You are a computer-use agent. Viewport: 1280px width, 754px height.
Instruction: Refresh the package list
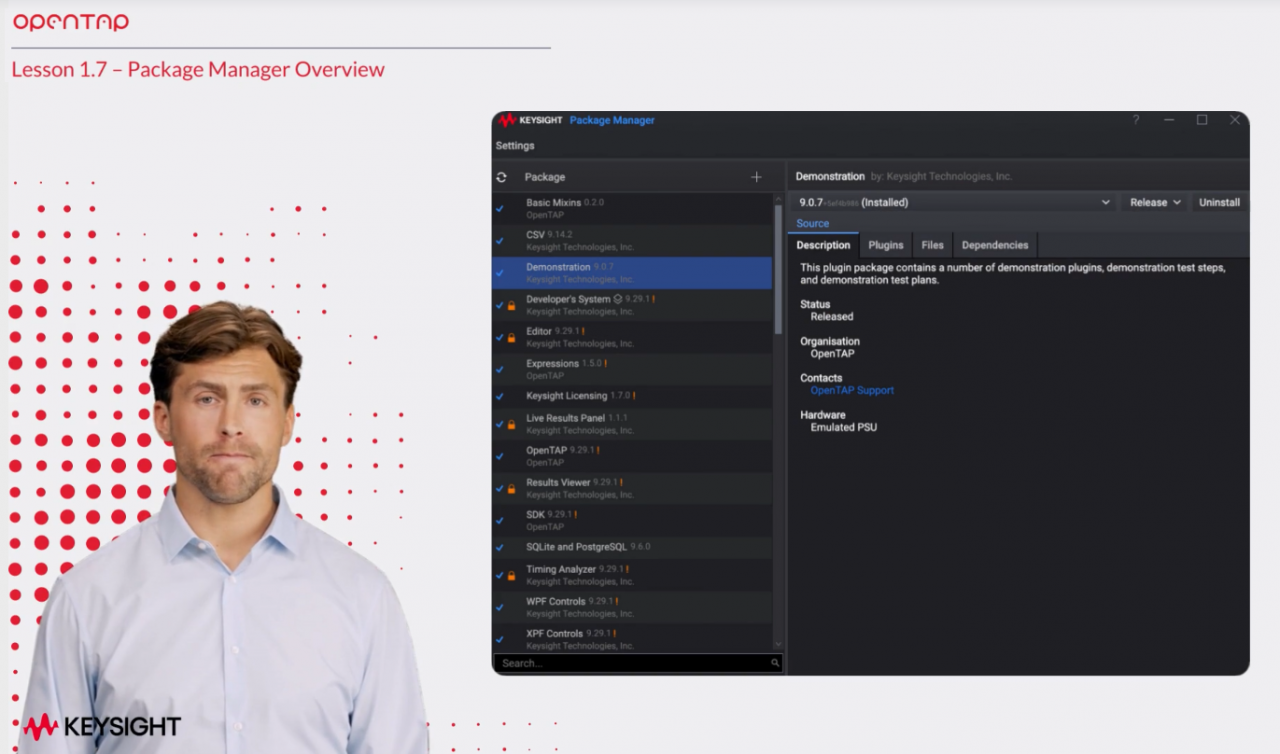[501, 177]
